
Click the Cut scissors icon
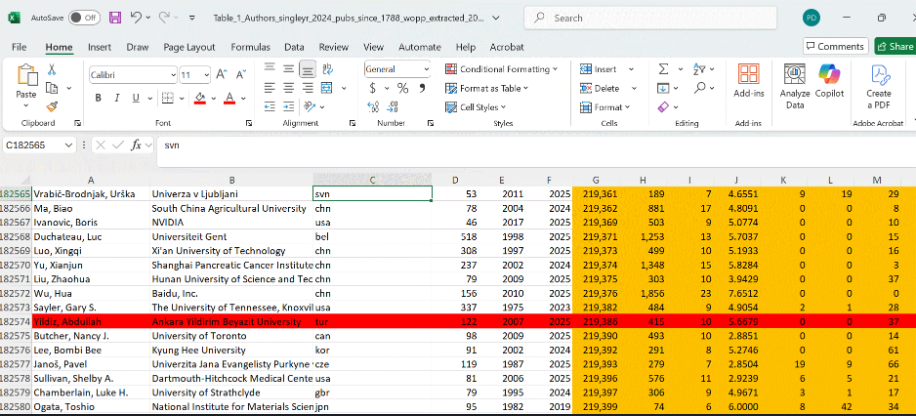[x=52, y=69]
